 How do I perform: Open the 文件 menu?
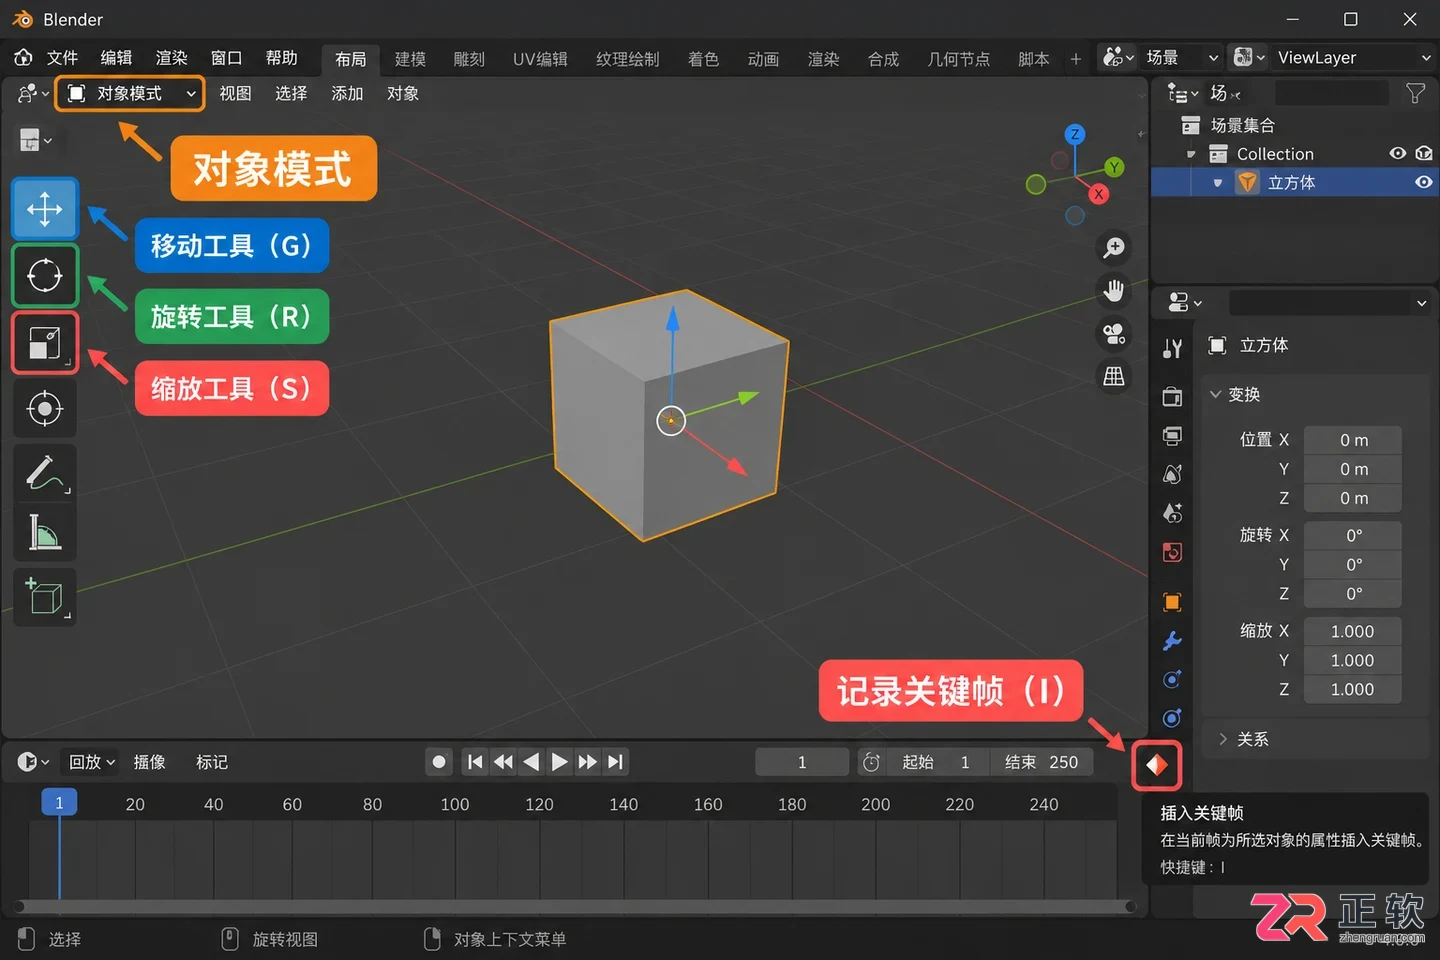(62, 58)
